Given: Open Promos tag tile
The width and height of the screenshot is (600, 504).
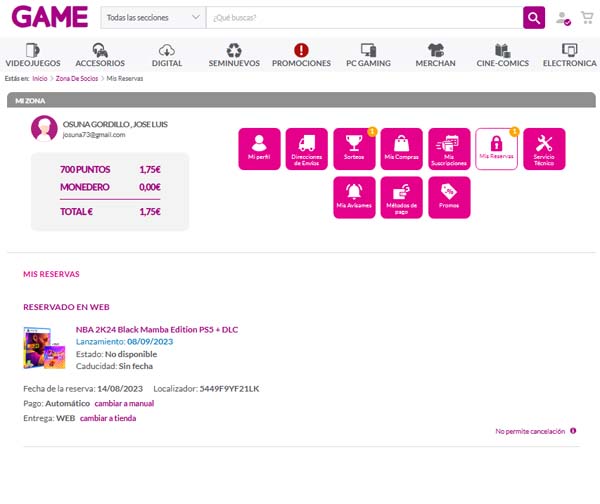Looking at the screenshot, I should pos(449,197).
